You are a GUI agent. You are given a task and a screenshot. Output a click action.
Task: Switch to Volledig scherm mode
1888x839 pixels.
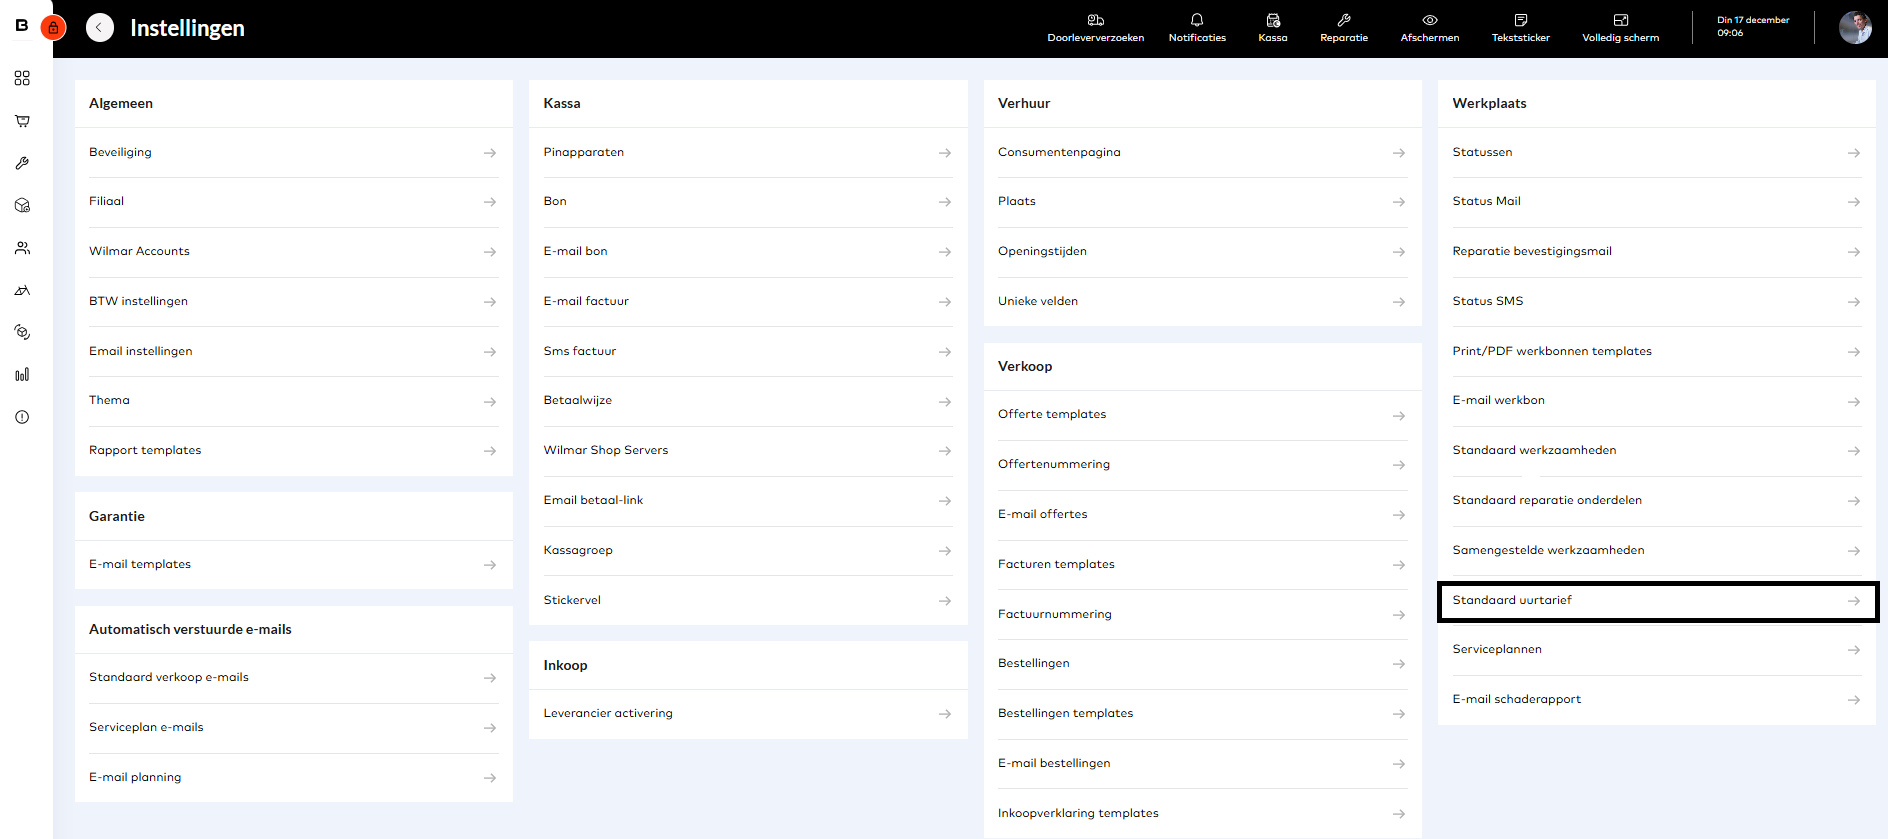point(1620,27)
